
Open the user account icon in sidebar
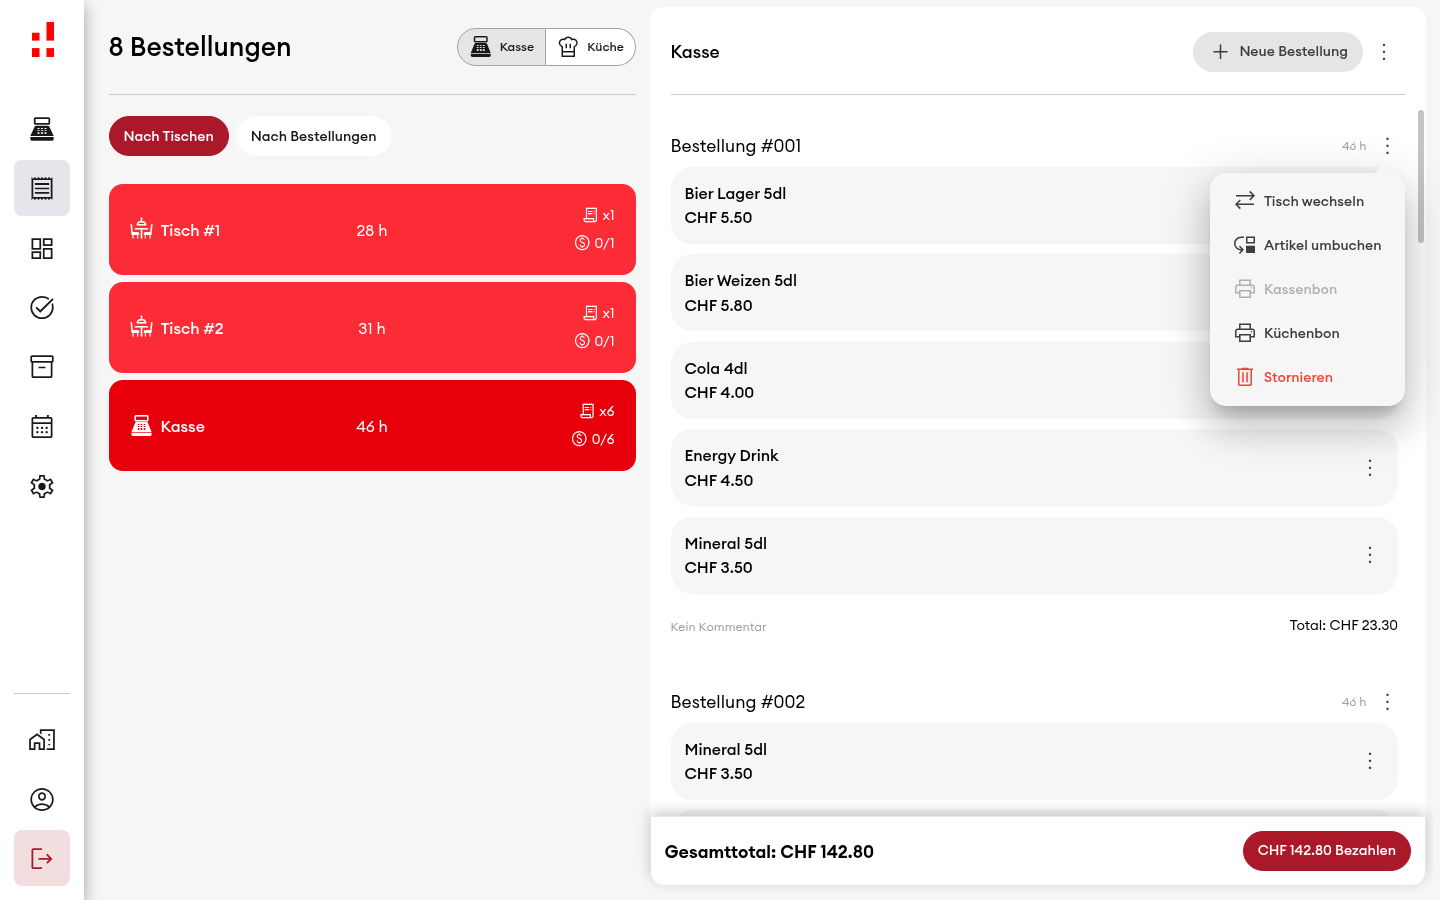pos(42,799)
